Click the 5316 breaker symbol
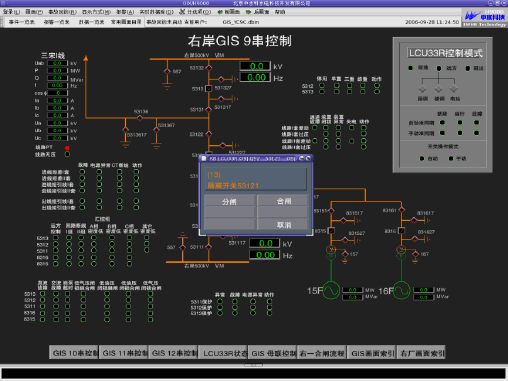Viewport: 508px width, 381px height. click(402, 230)
